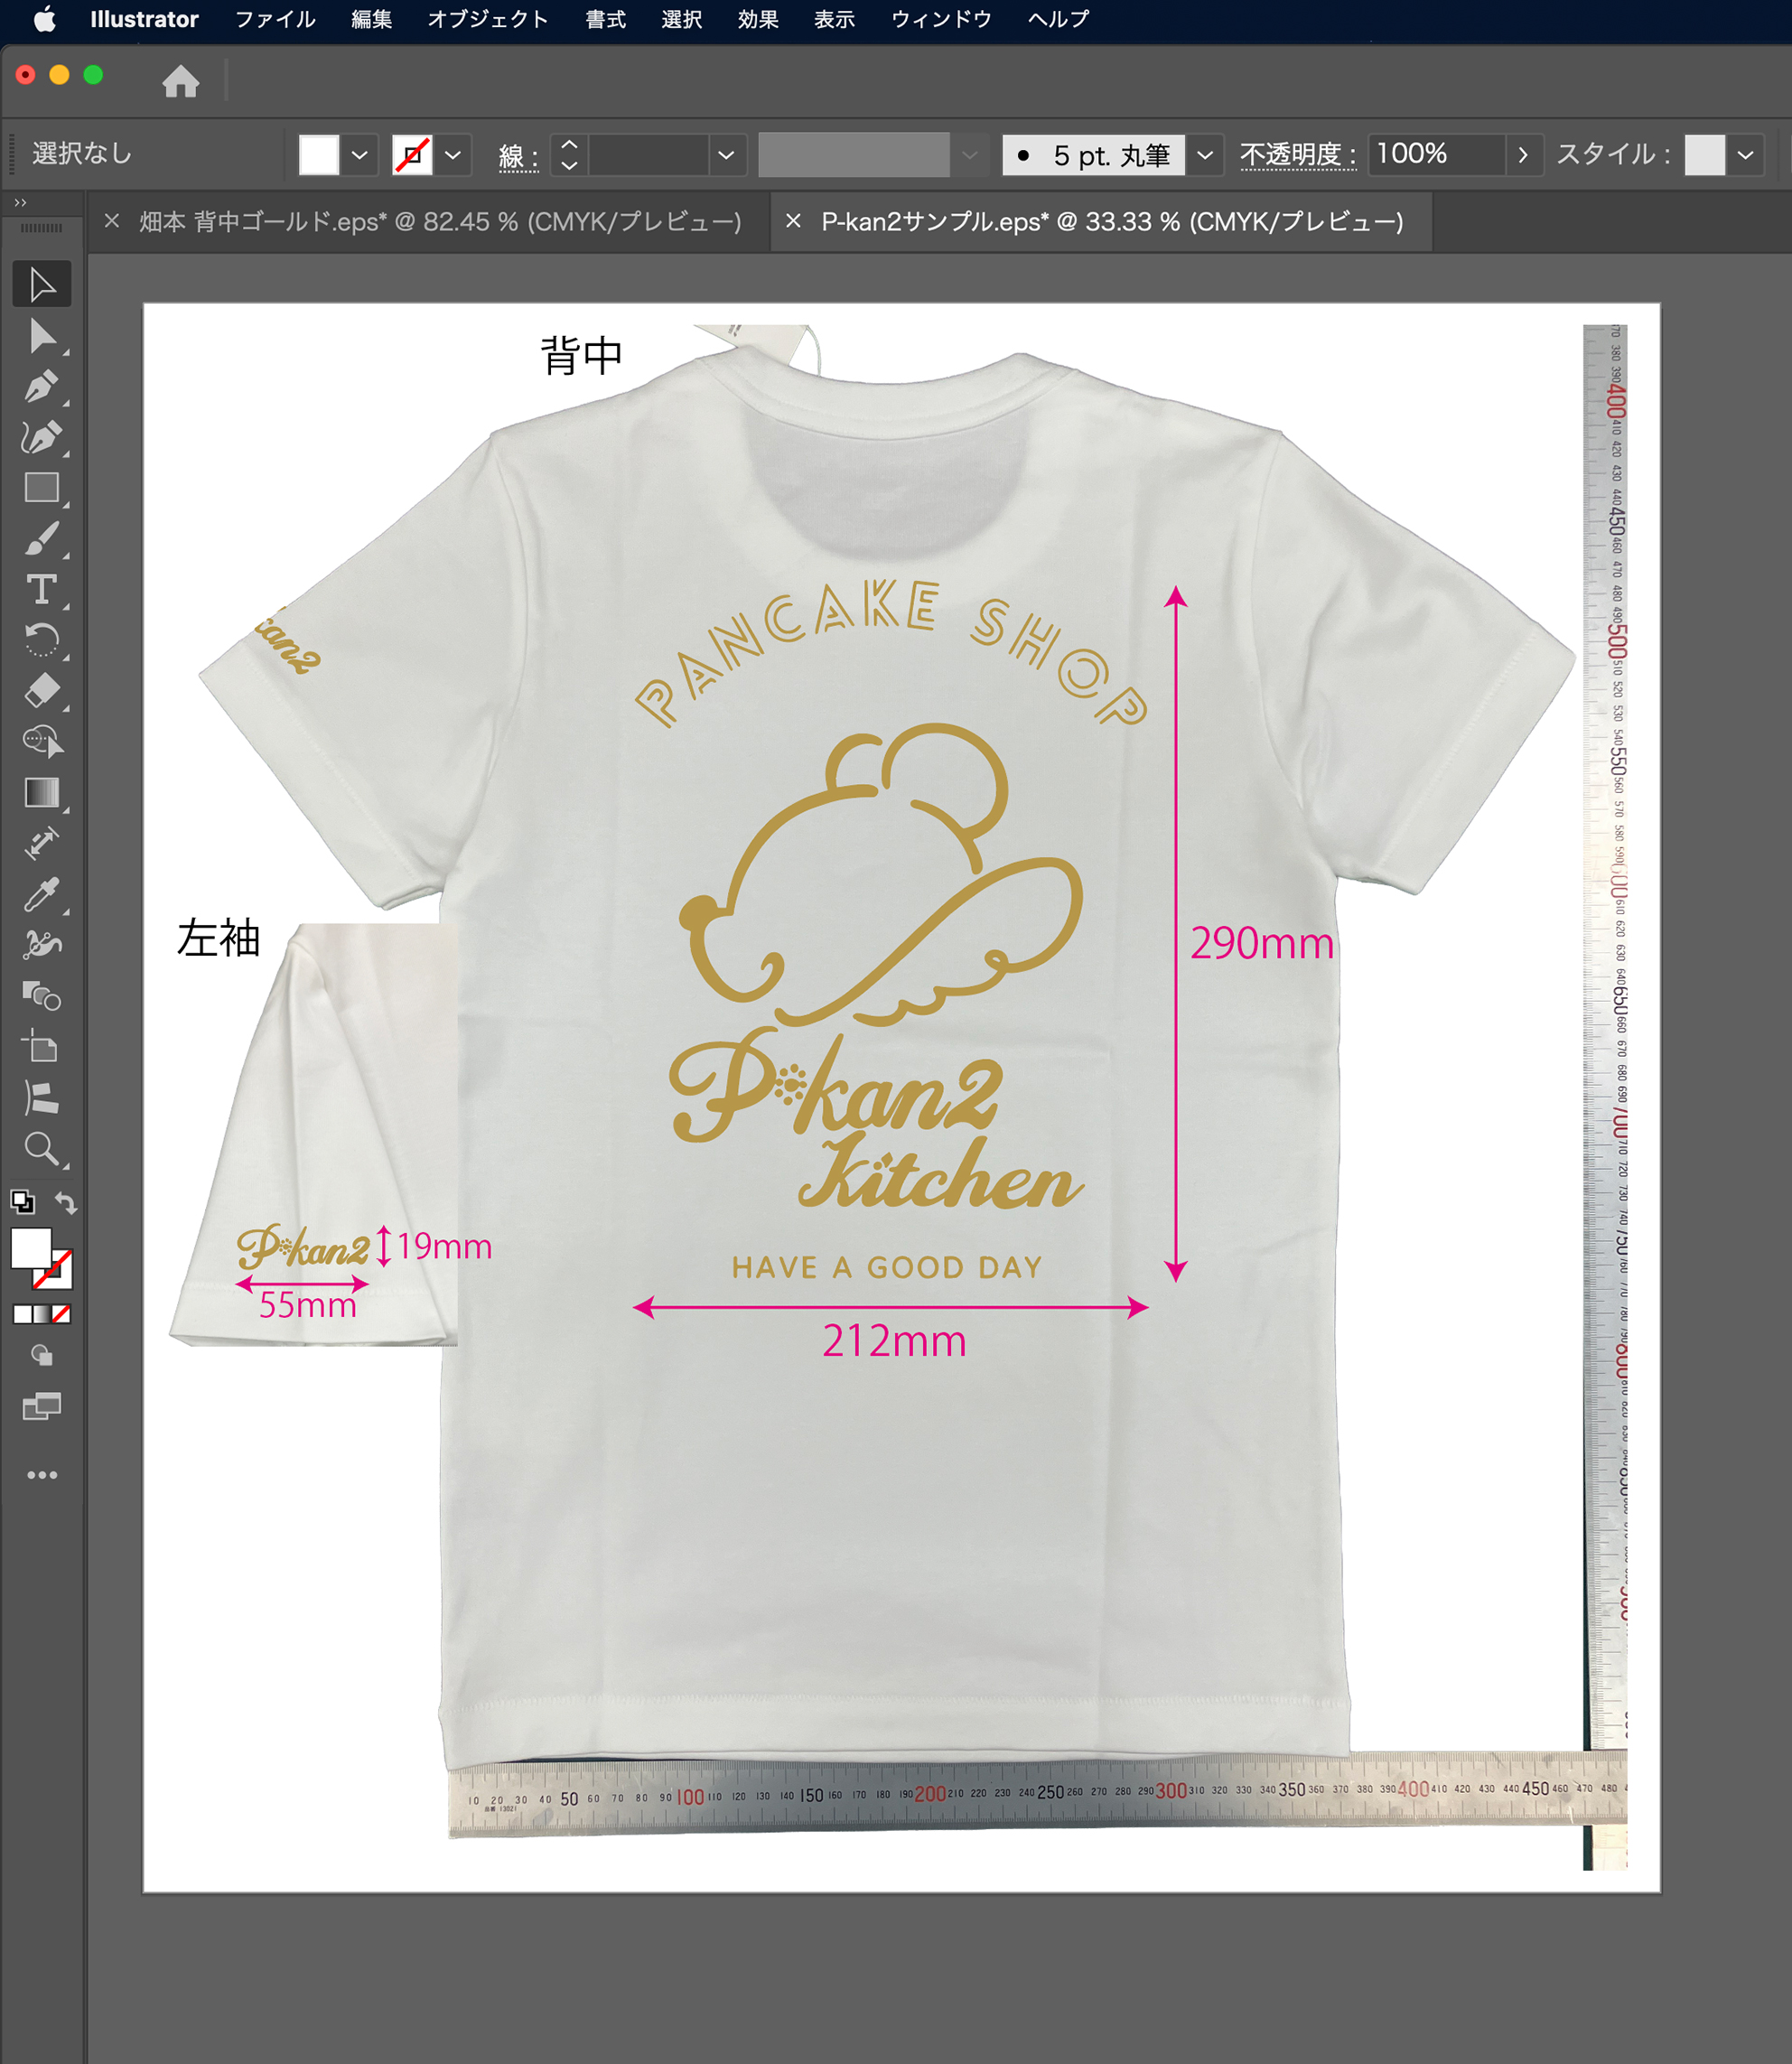Go to the Home screen icon
Viewport: 1792px width, 2064px height.
181,81
